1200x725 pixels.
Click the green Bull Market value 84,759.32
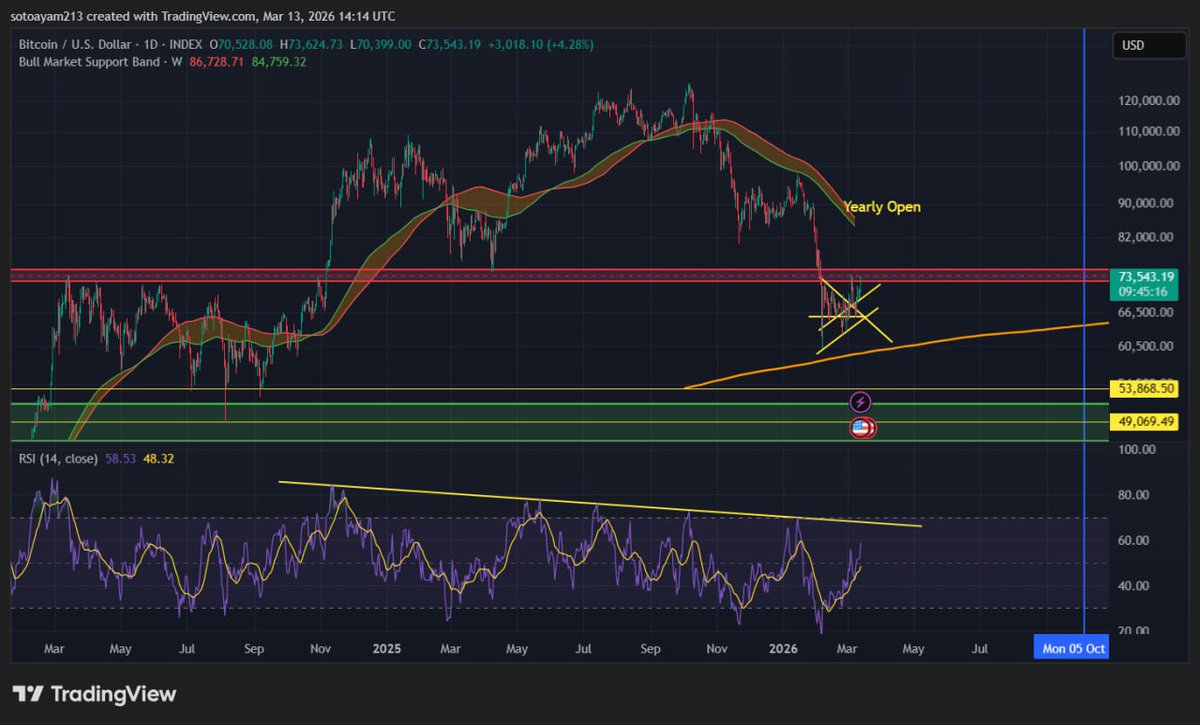coord(277,62)
